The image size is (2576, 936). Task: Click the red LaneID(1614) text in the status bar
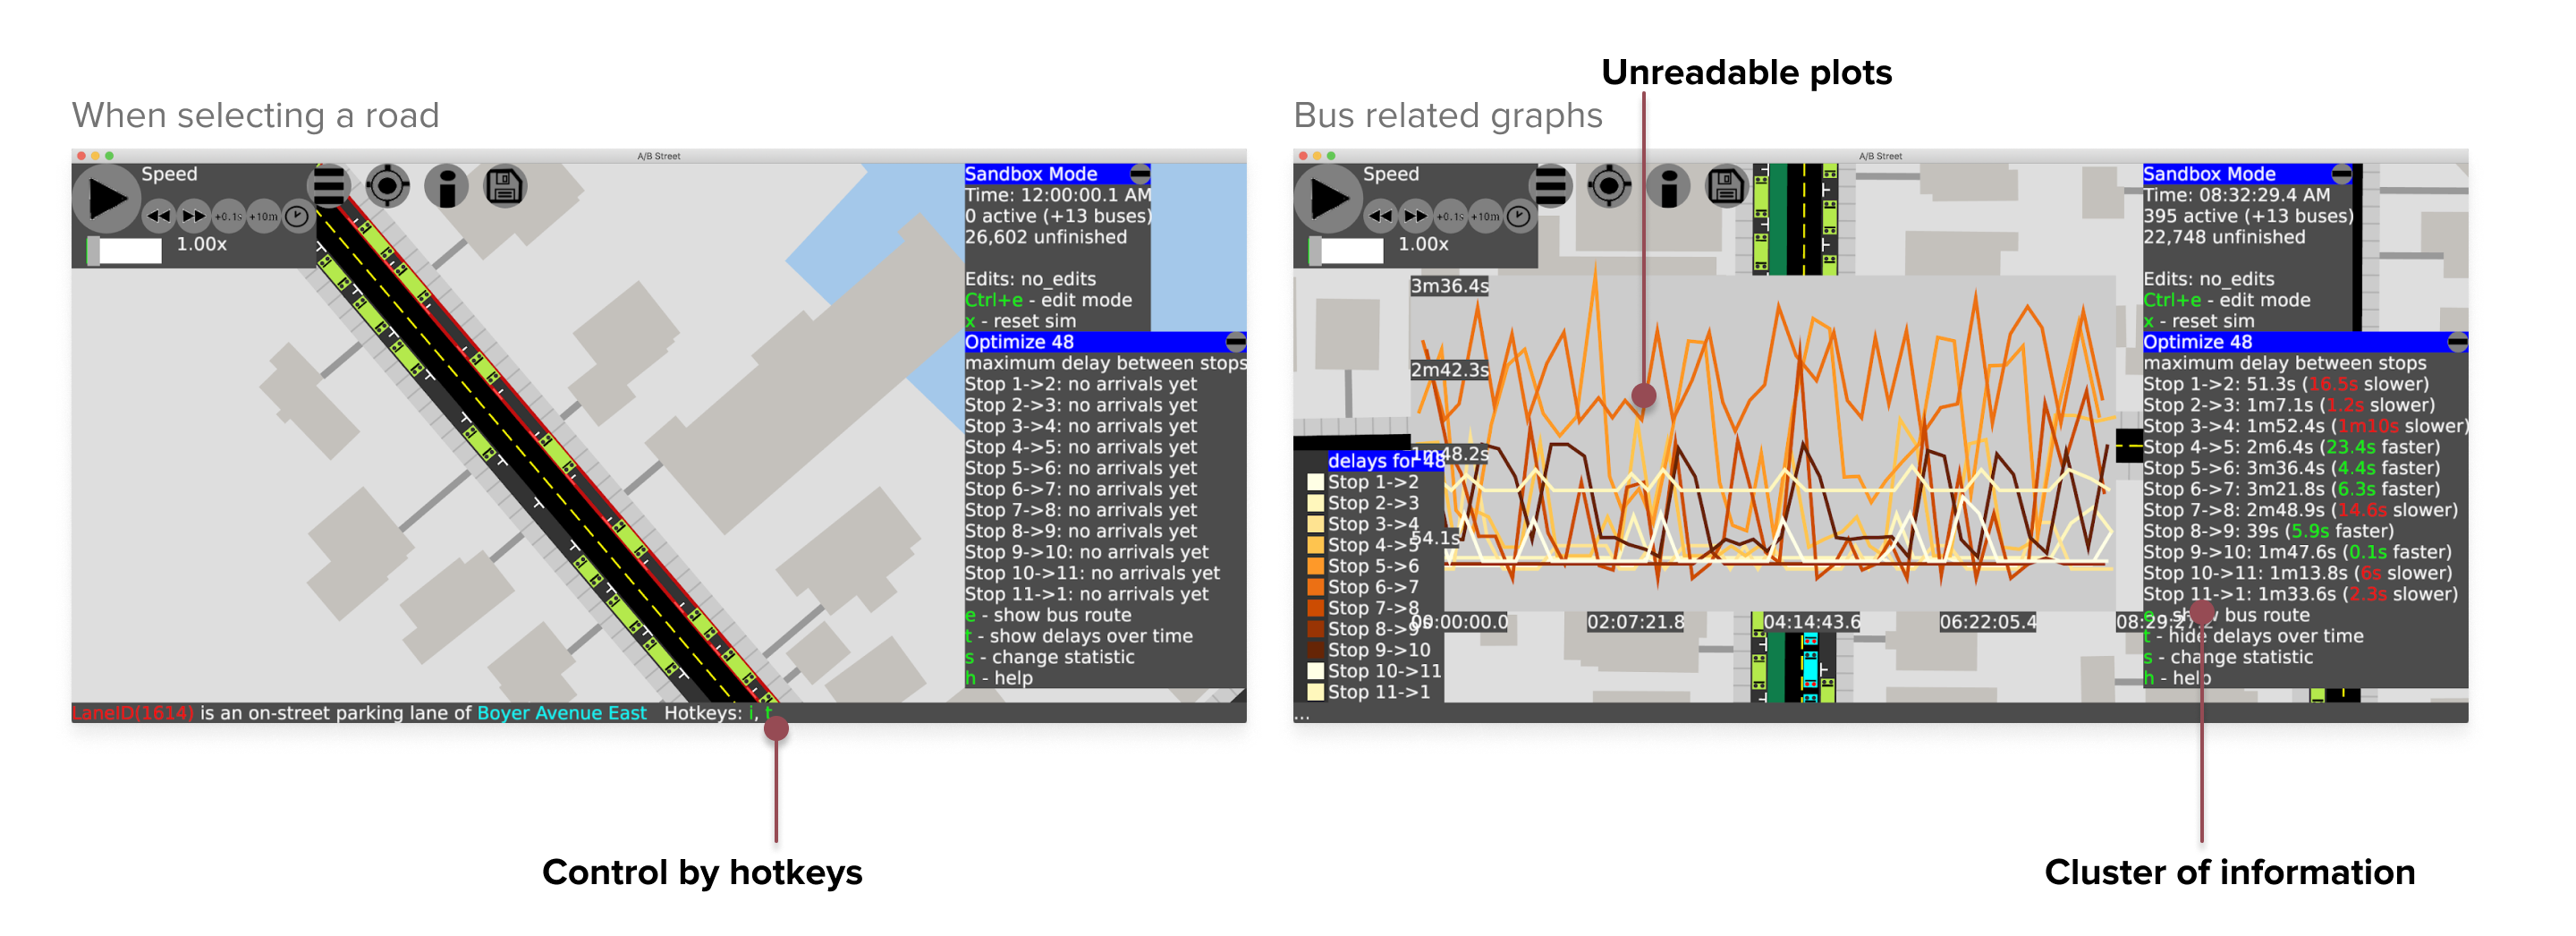(133, 713)
